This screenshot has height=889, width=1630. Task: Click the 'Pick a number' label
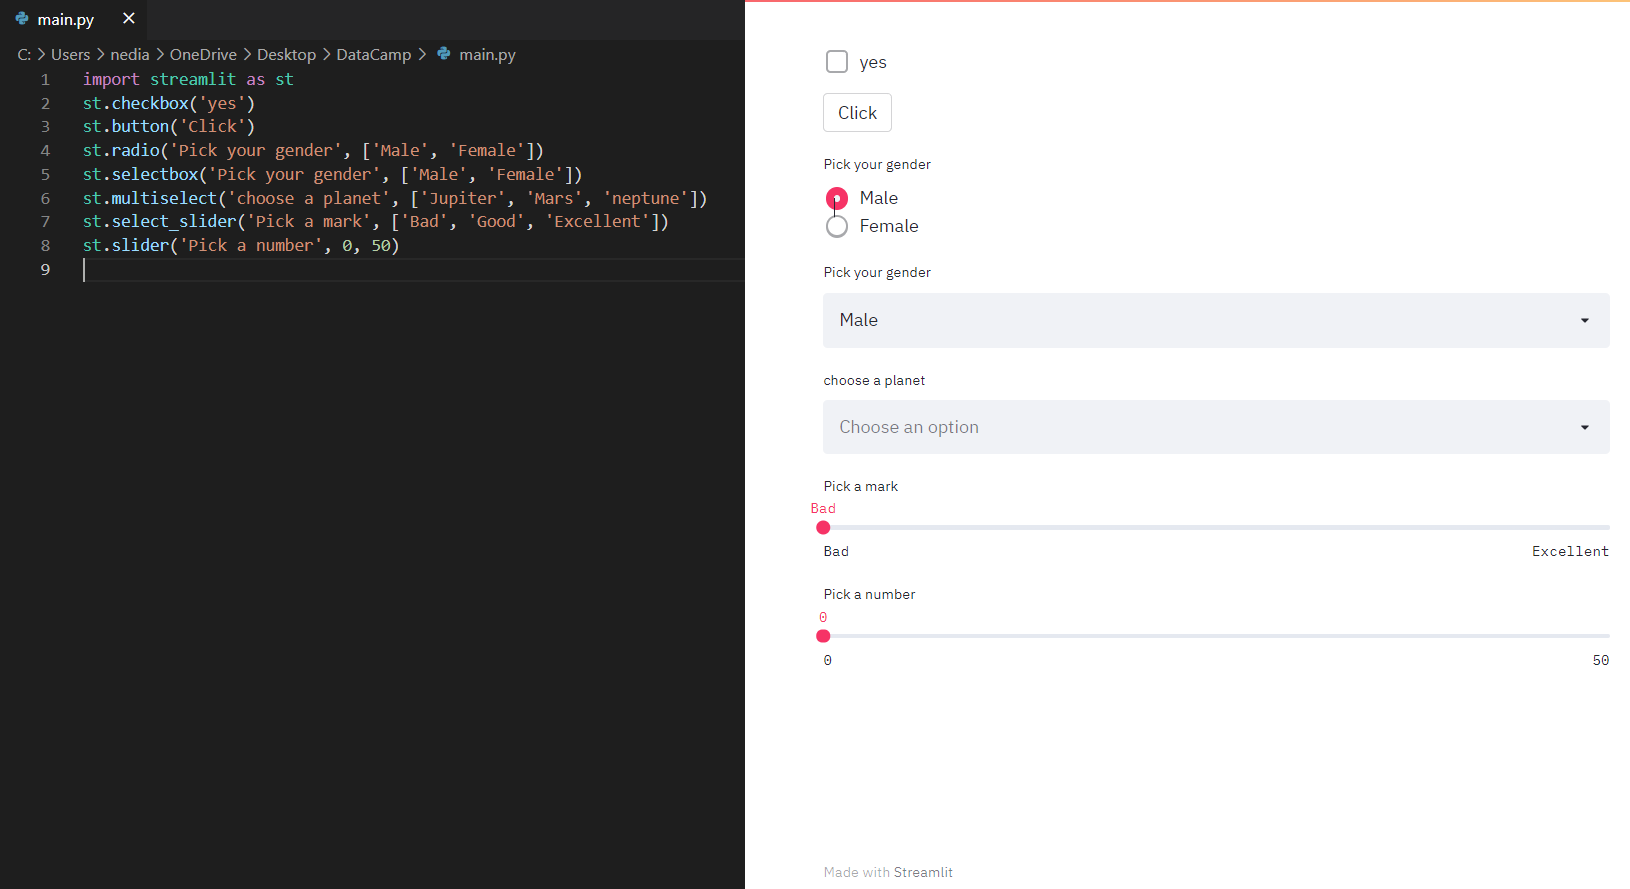869,594
